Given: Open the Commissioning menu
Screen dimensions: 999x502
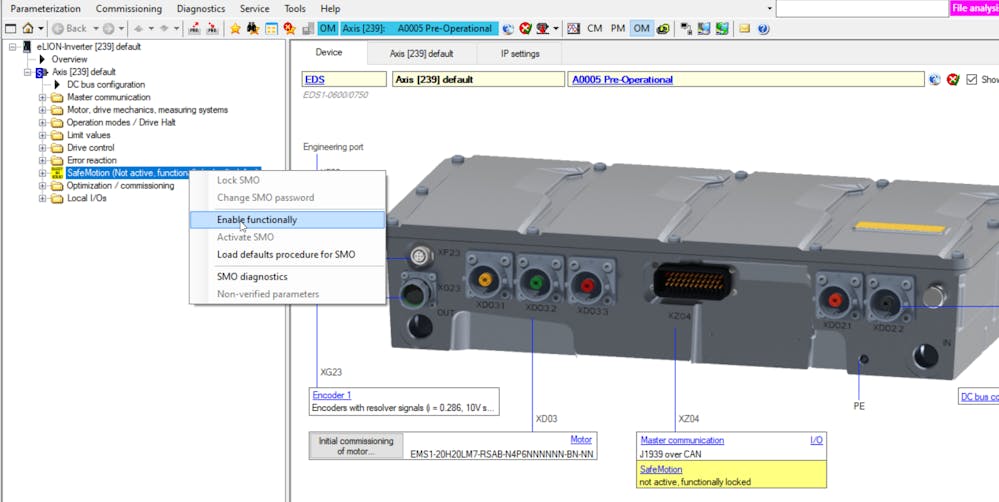Looking at the screenshot, I should pyautogui.click(x=128, y=9).
